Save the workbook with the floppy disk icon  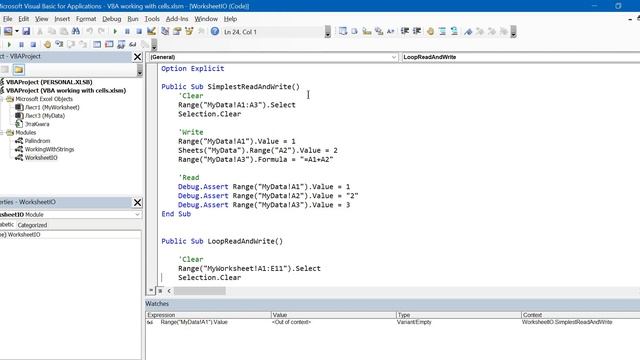(26, 31)
